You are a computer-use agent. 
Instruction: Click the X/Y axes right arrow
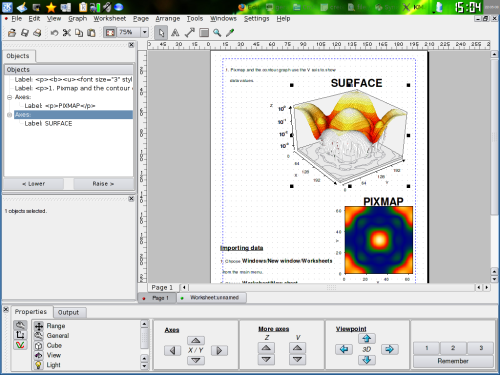tap(219, 350)
